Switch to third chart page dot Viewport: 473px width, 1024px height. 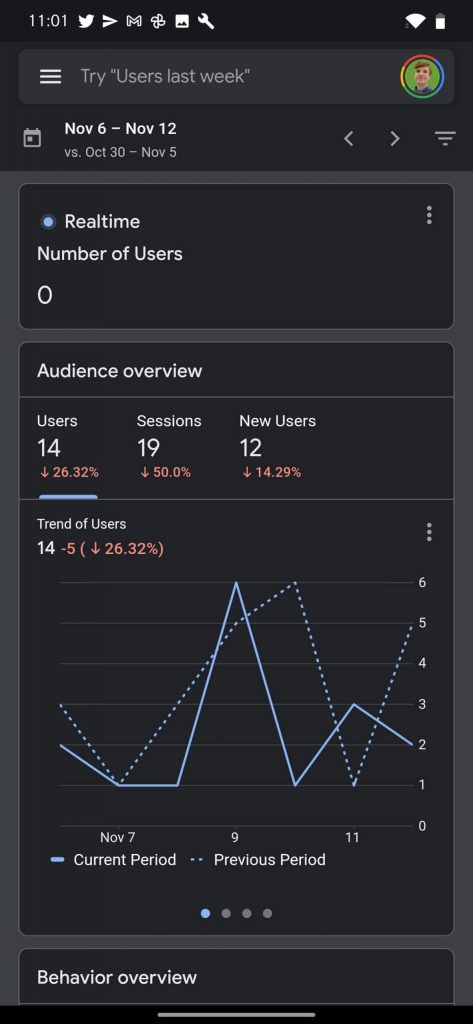tap(246, 913)
